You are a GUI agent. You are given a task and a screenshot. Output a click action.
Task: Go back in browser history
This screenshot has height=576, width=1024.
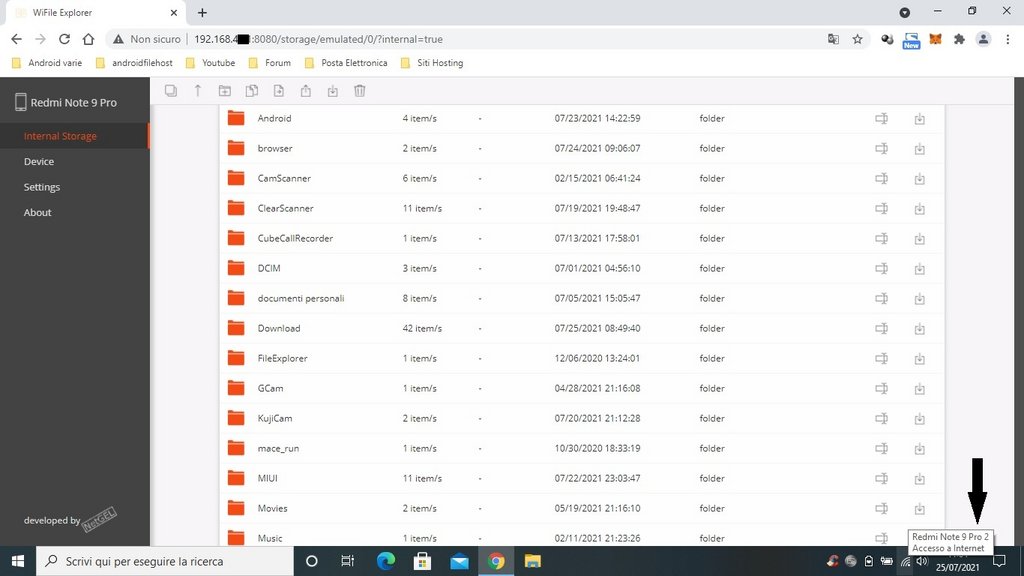coord(16,39)
